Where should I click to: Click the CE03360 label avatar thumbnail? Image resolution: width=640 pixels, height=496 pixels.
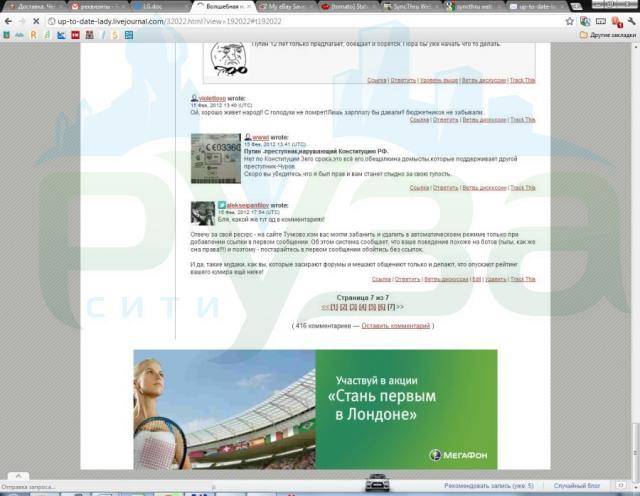(216, 158)
